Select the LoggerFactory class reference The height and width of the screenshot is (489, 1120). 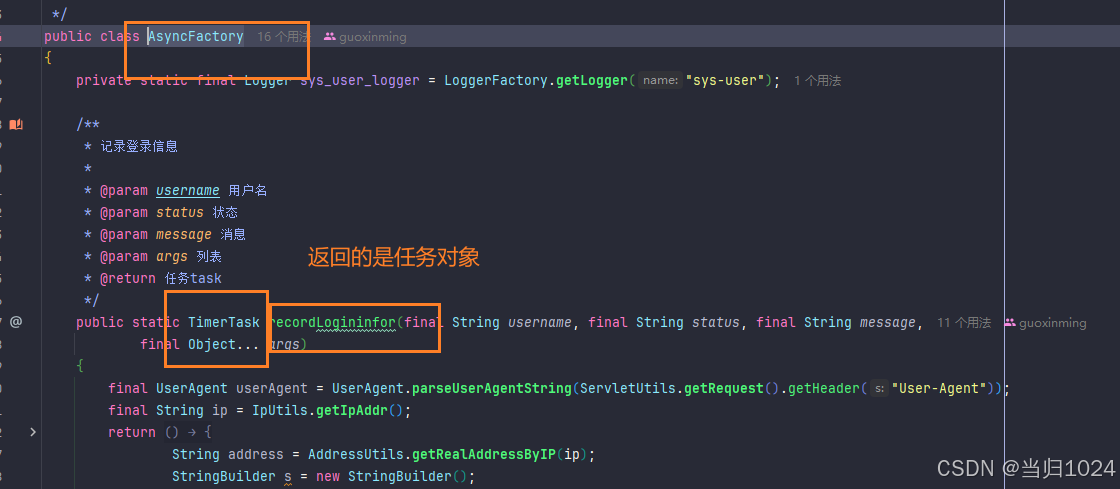[496, 81]
